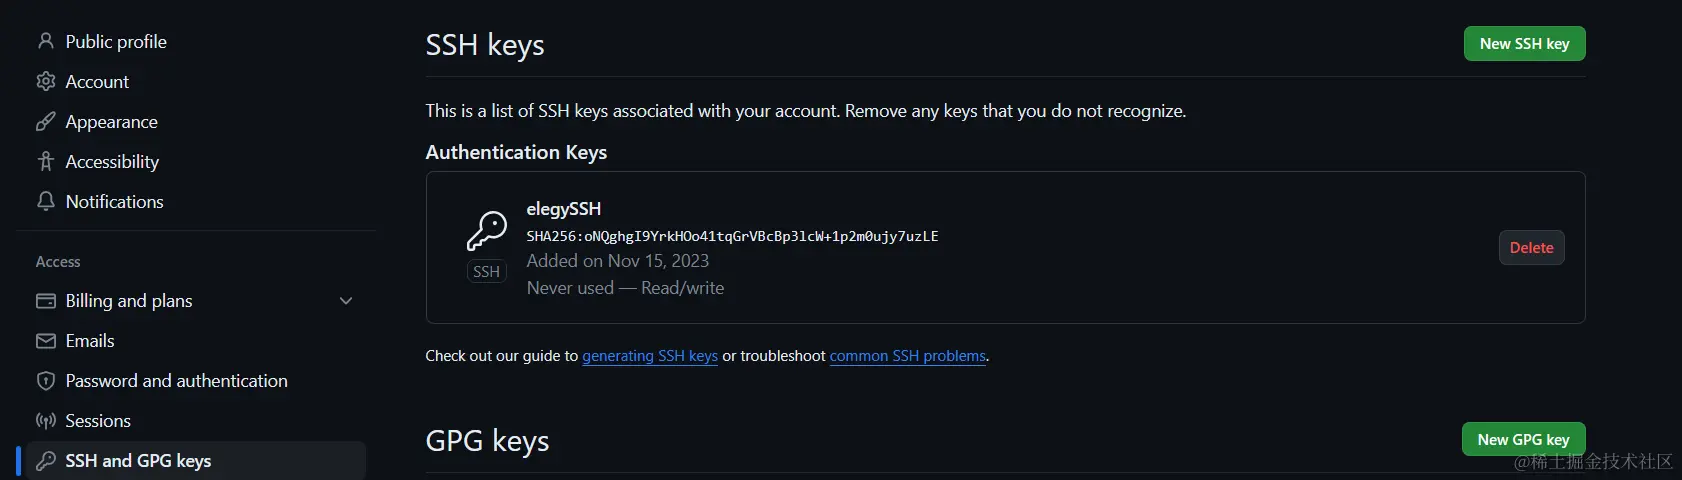
Task: Click the Appearance paintbrush icon
Action: coord(46,121)
